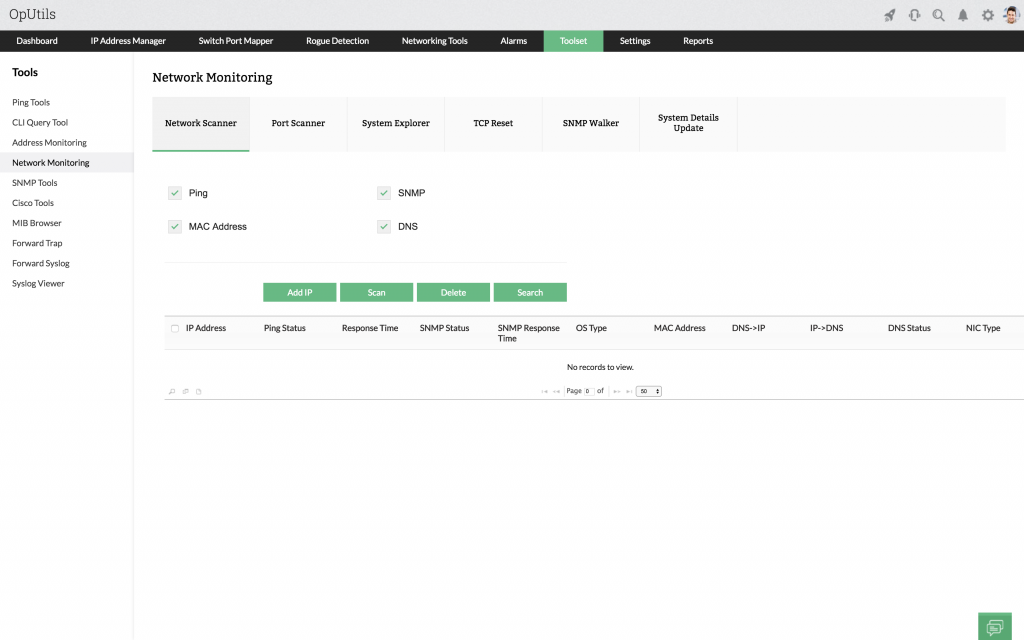The width and height of the screenshot is (1024, 640).
Task: Click the Add IP button
Action: point(300,292)
